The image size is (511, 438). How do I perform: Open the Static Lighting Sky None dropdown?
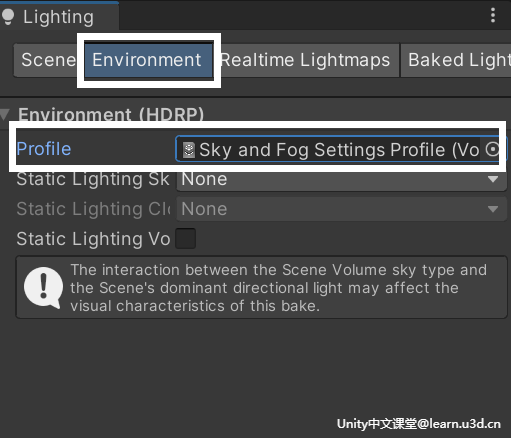pyautogui.click(x=342, y=179)
